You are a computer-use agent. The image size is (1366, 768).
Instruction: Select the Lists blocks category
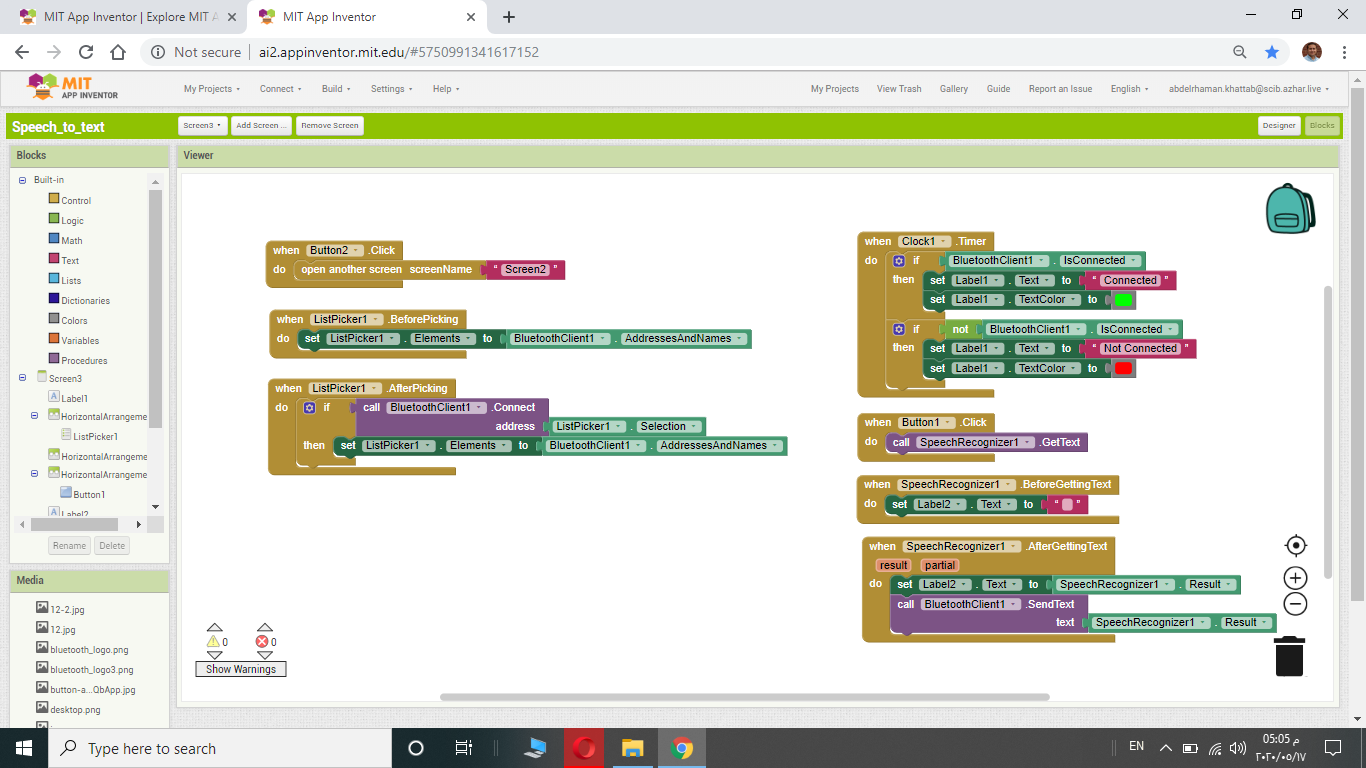[71, 280]
